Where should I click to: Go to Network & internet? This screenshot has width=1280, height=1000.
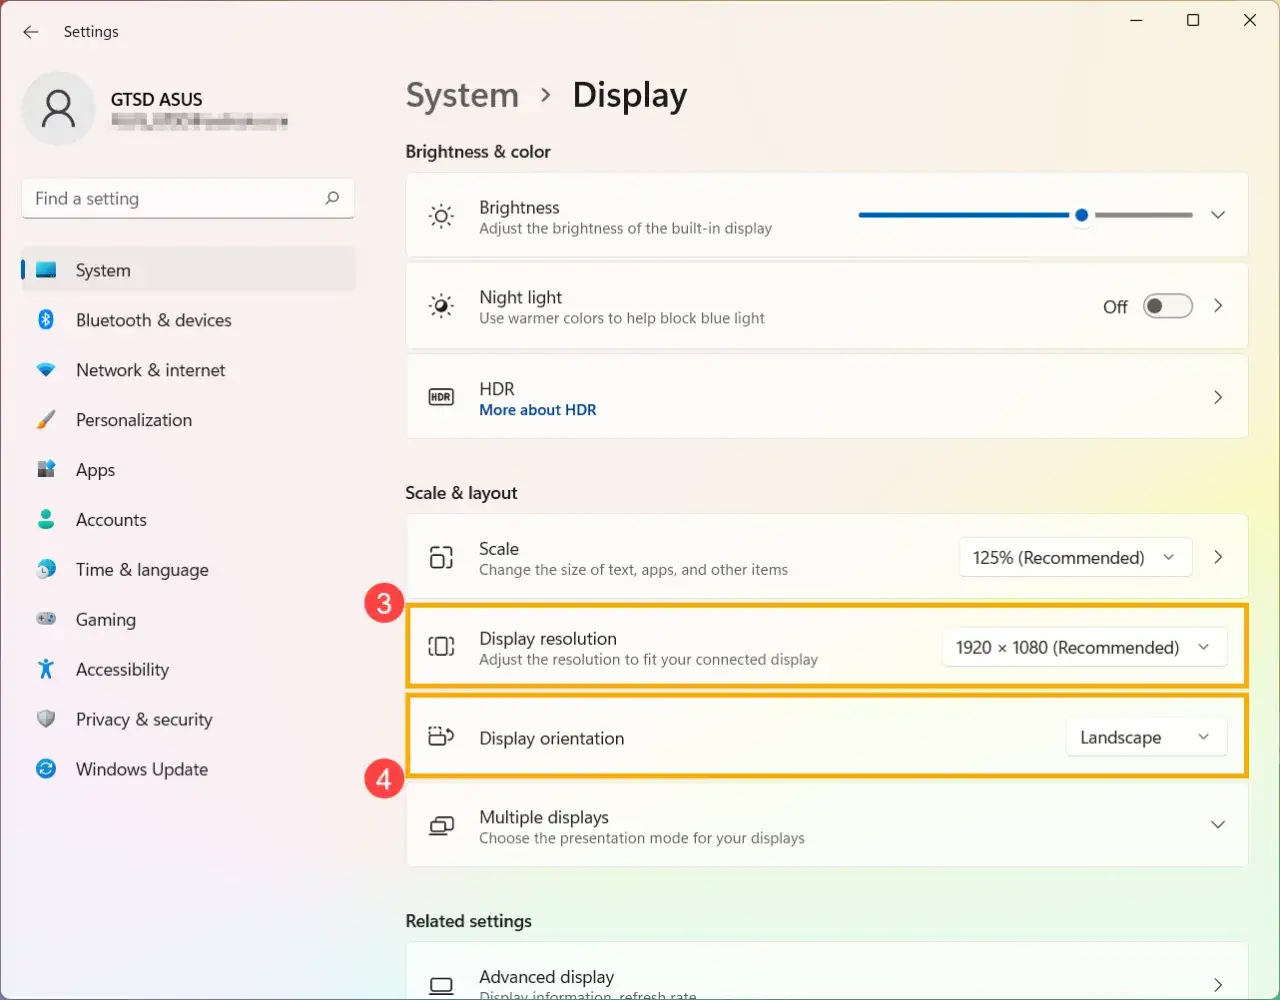189,370
